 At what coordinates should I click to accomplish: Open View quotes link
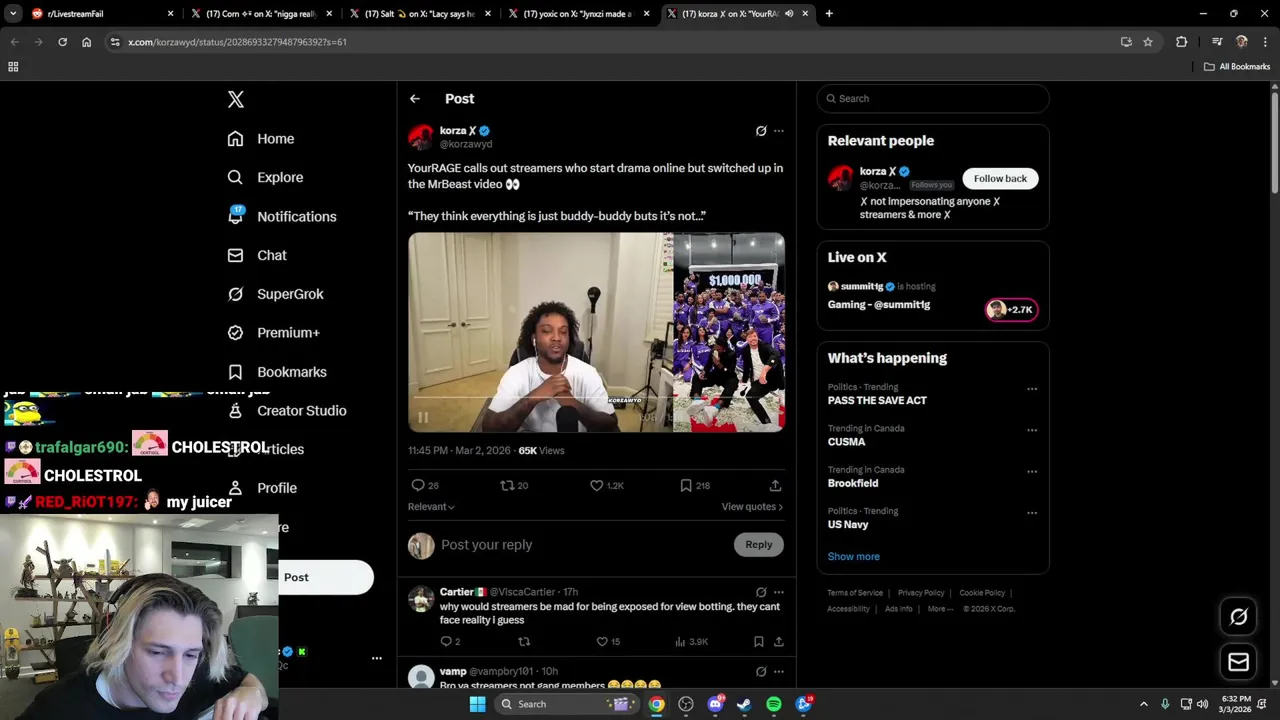point(752,507)
